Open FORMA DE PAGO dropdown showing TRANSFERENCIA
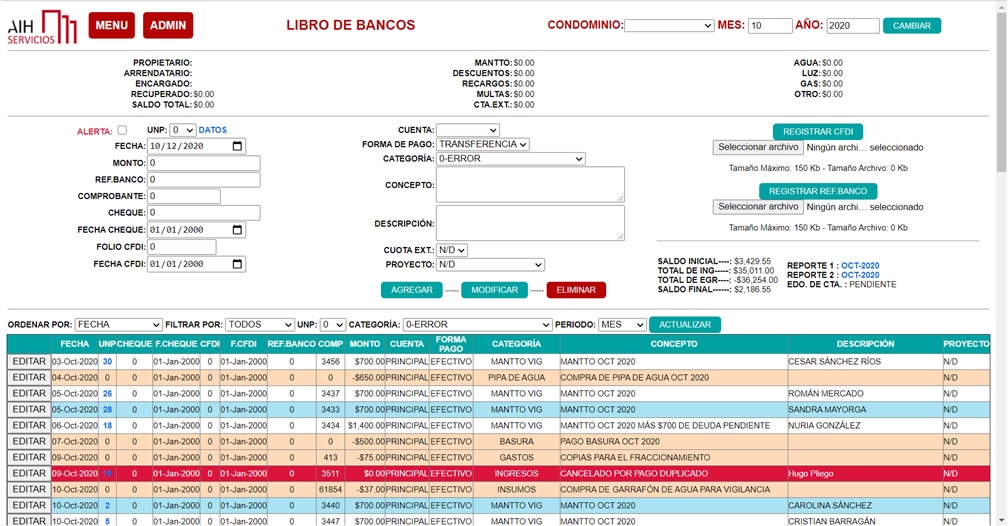Viewport: 1008px width, 526px height. (483, 144)
